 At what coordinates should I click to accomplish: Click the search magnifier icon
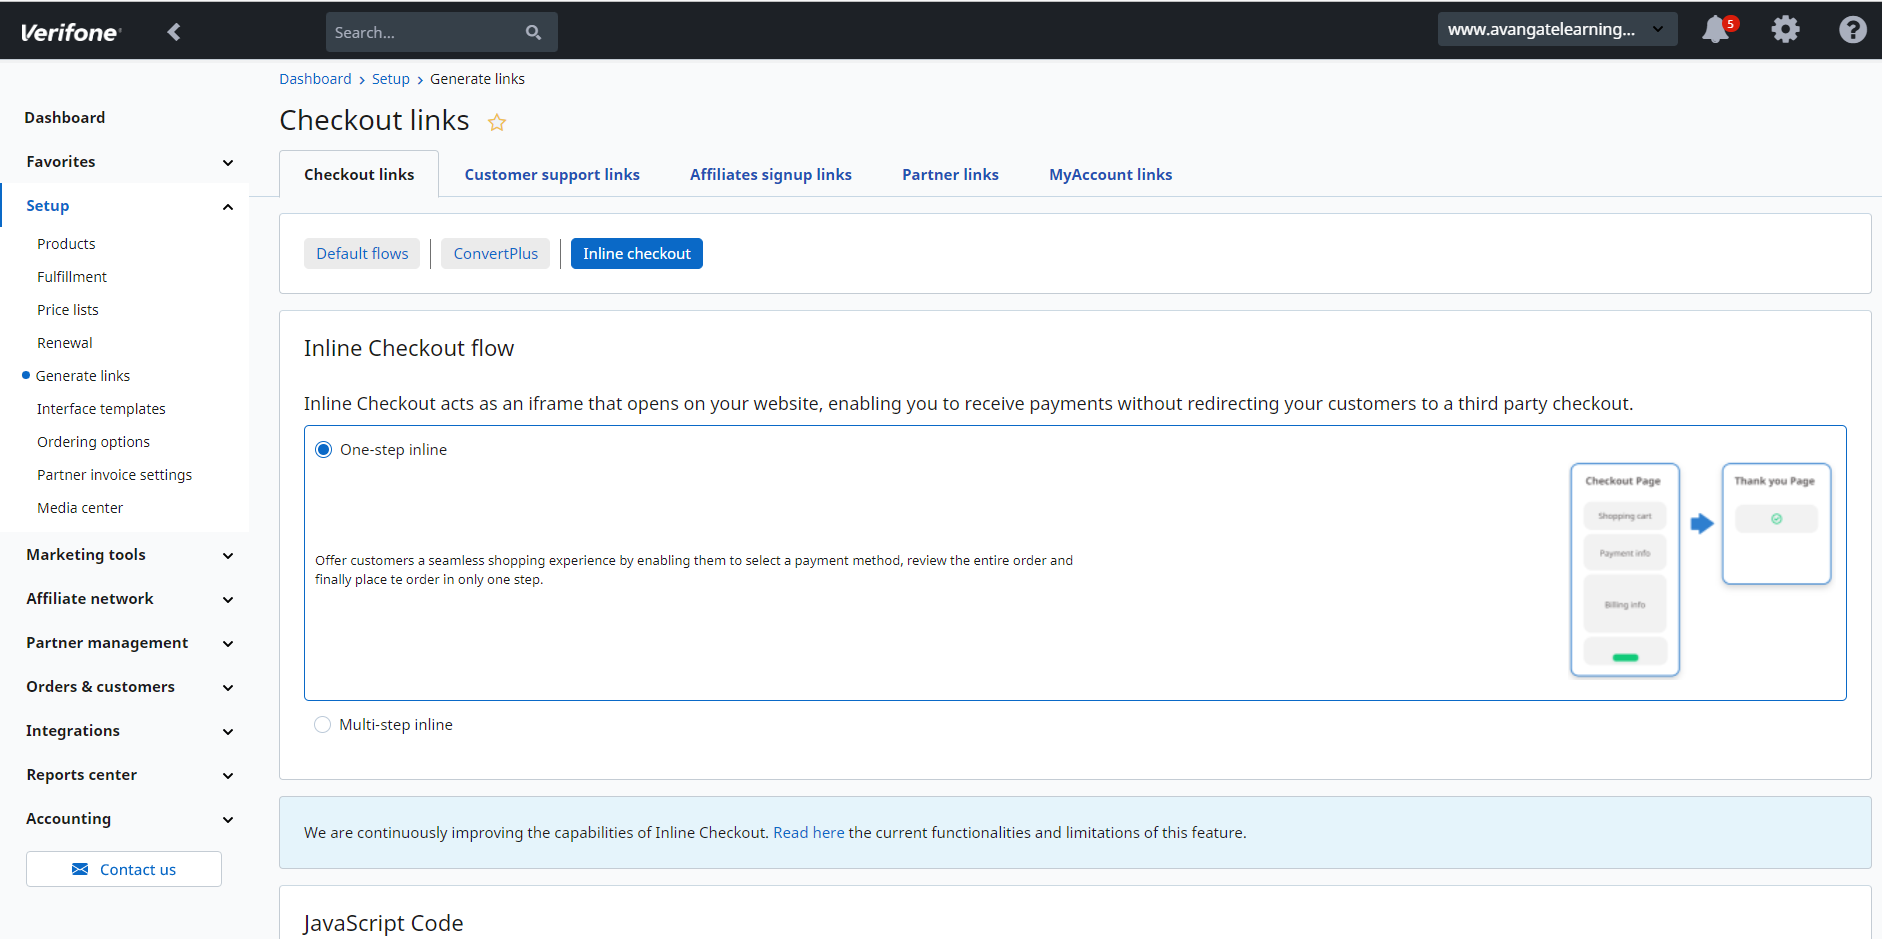pyautogui.click(x=533, y=32)
